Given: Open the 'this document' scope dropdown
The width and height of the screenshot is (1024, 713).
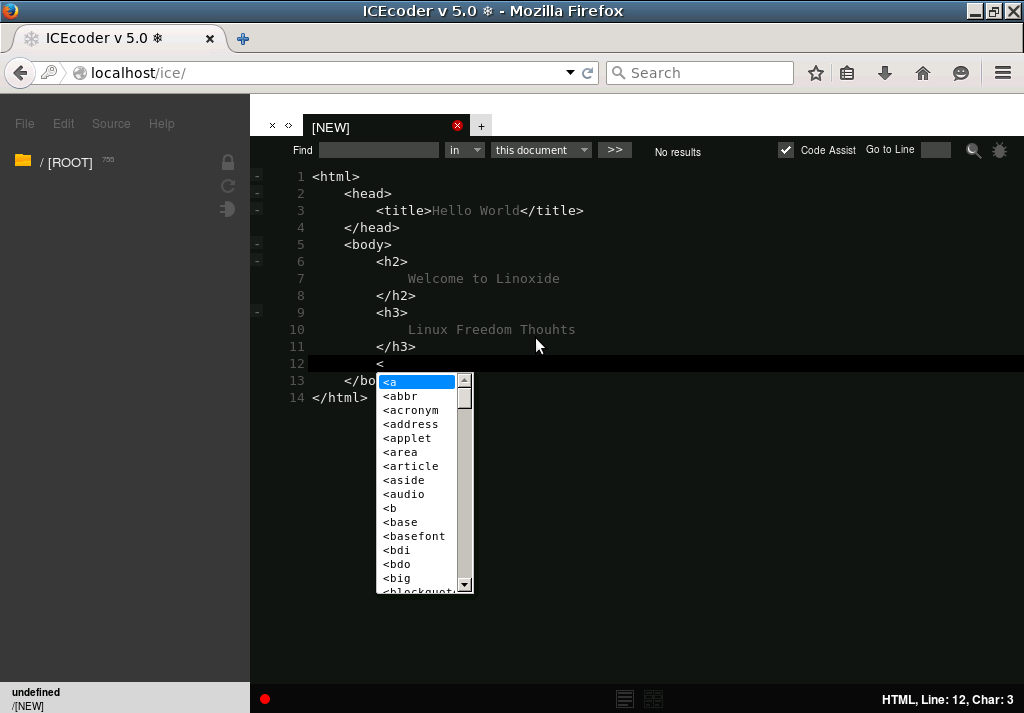Looking at the screenshot, I should pos(541,150).
